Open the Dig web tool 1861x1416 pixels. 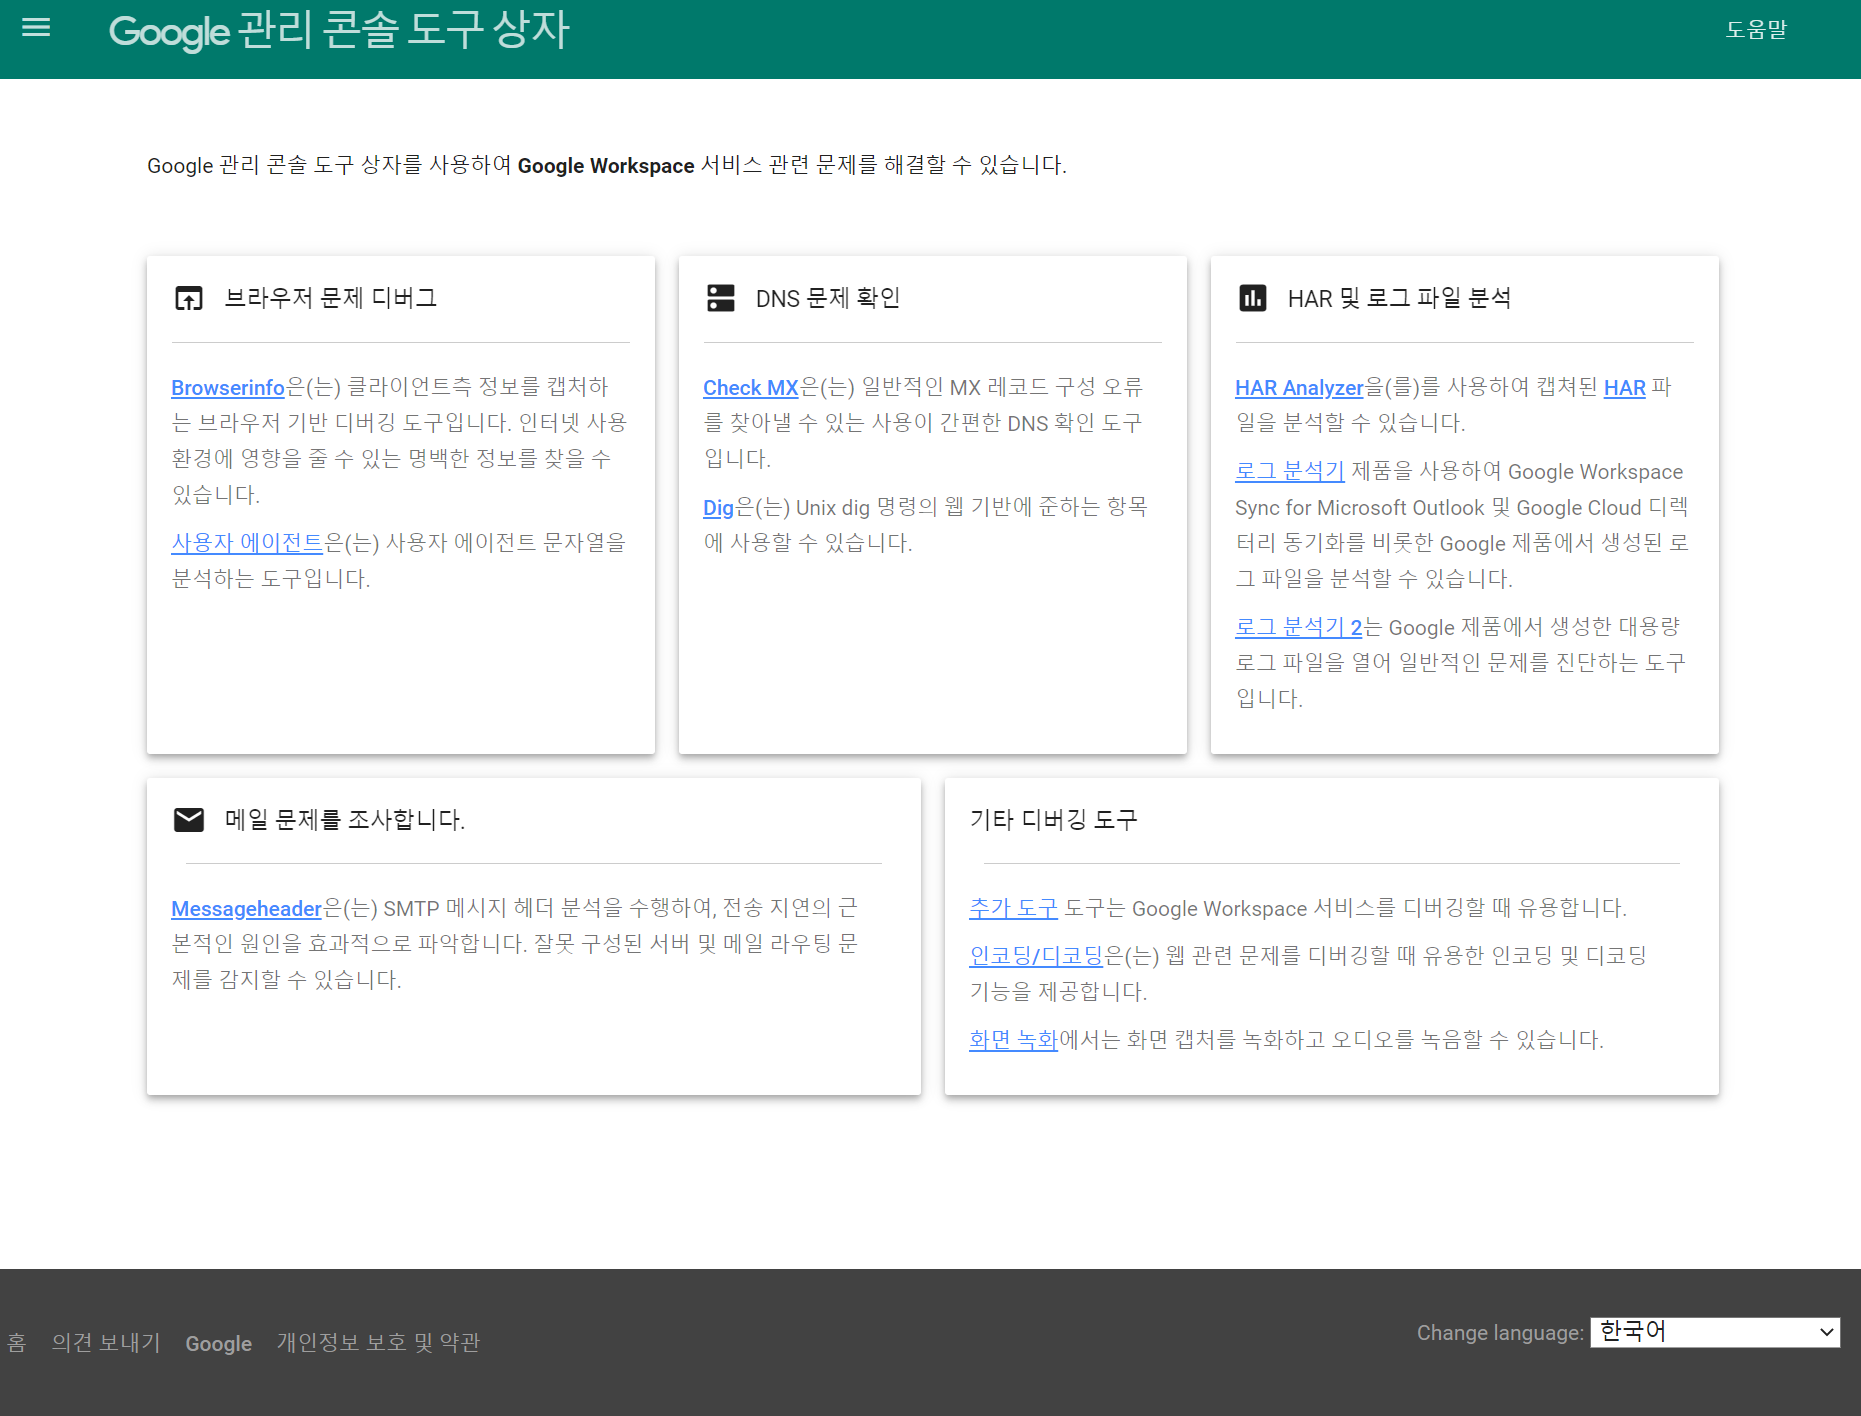pos(719,507)
